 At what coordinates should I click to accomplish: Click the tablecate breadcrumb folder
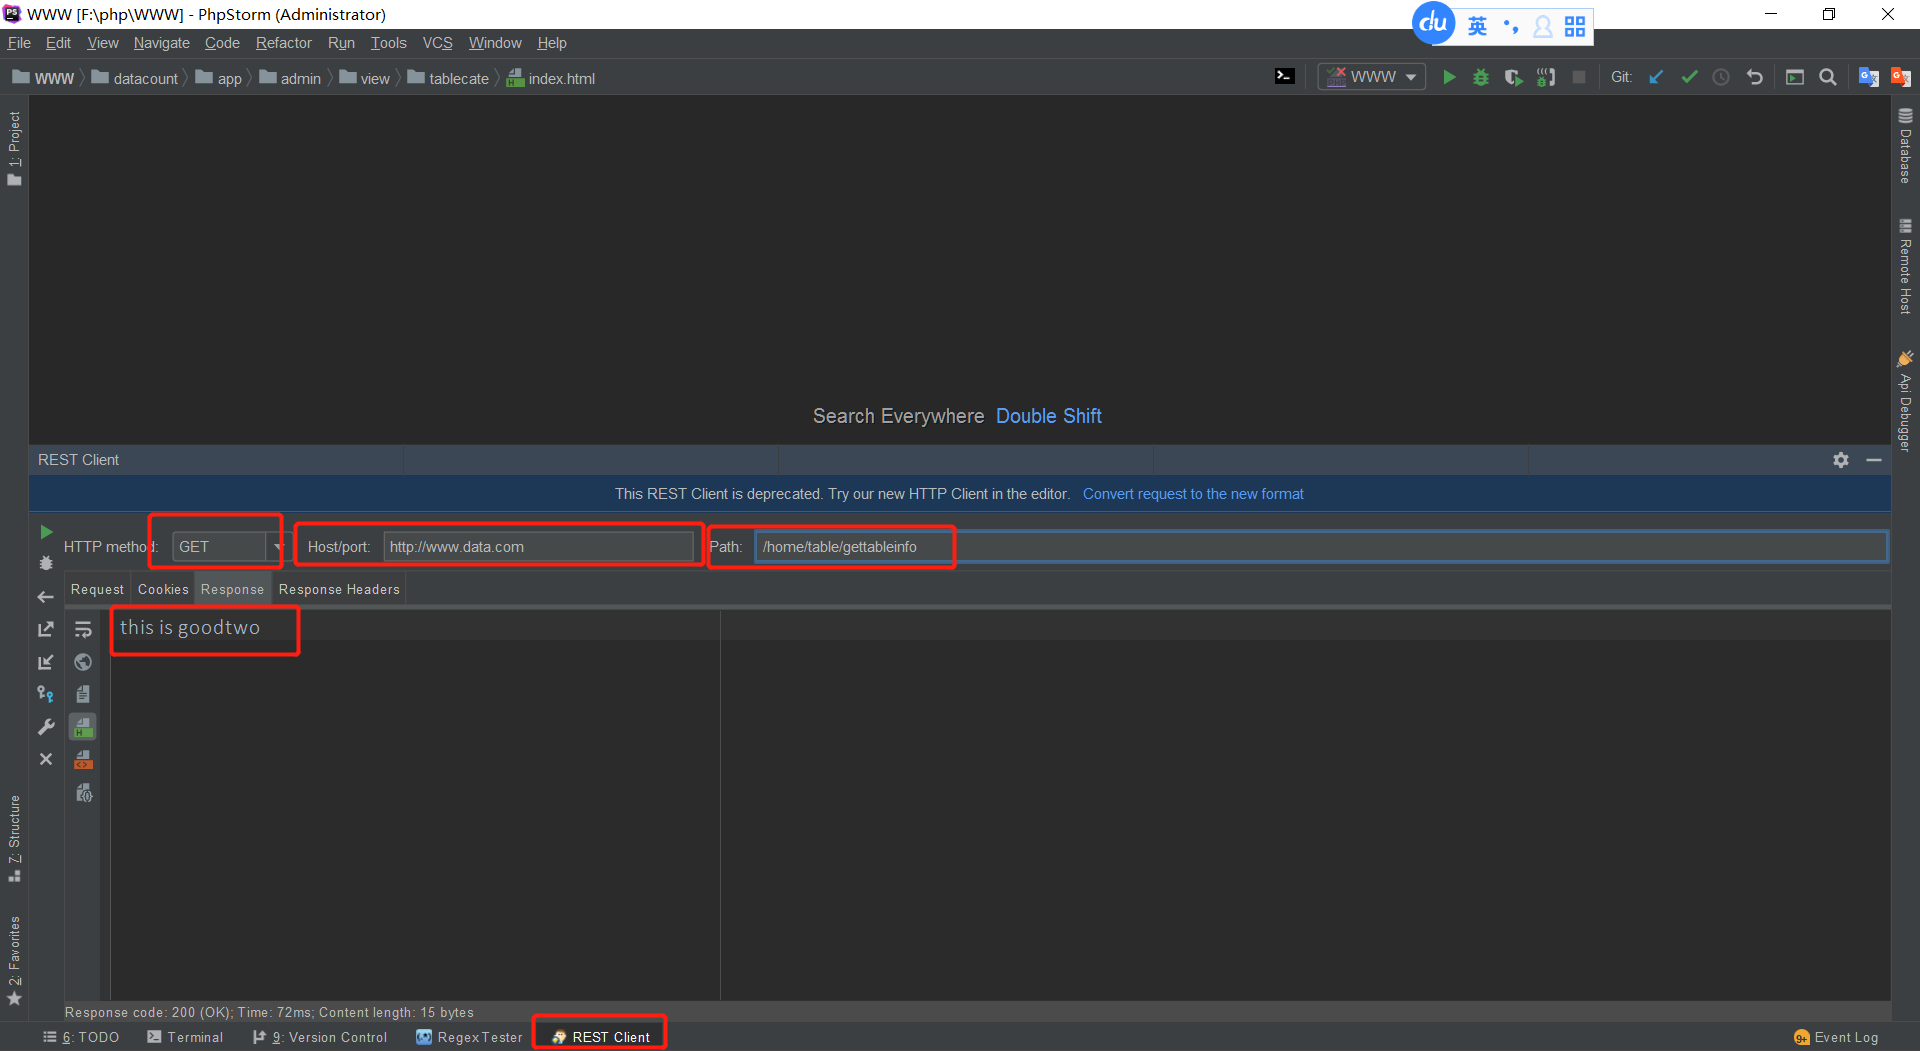(448, 78)
